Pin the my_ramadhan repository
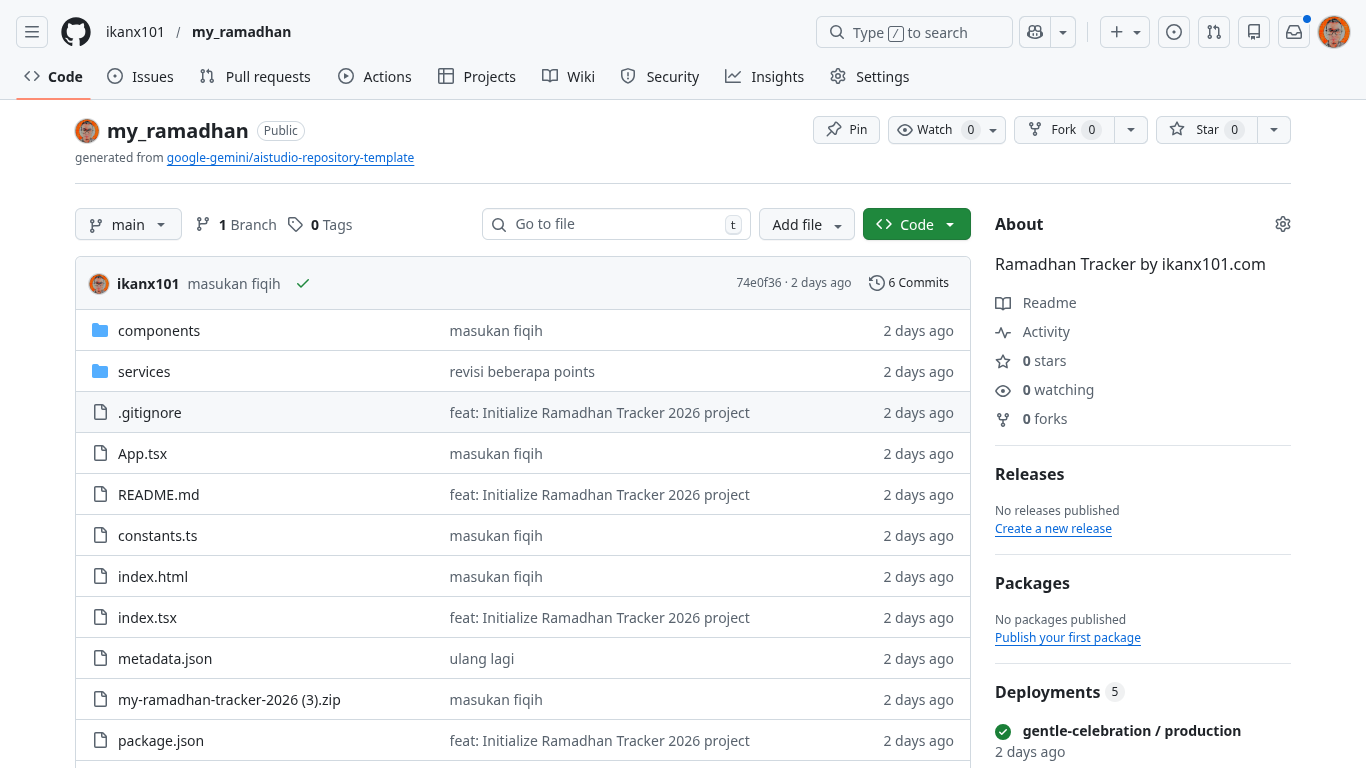1366x768 pixels. coord(846,130)
